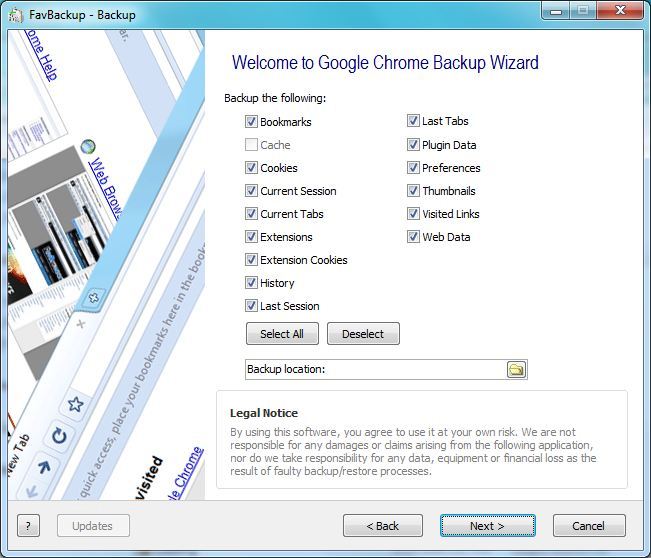The image size is (651, 558).
Task: Close the FavBackup window
Action: pos(620,11)
